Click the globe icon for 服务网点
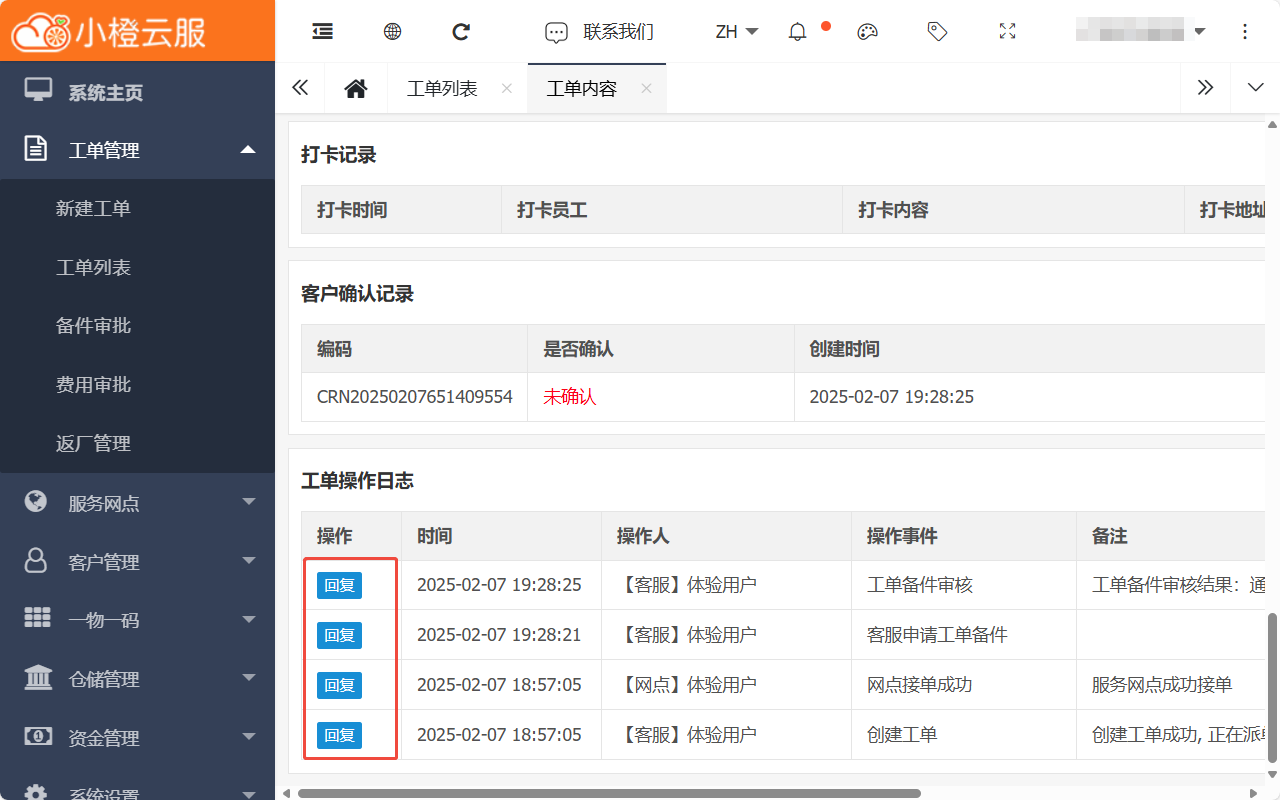 tap(37, 502)
